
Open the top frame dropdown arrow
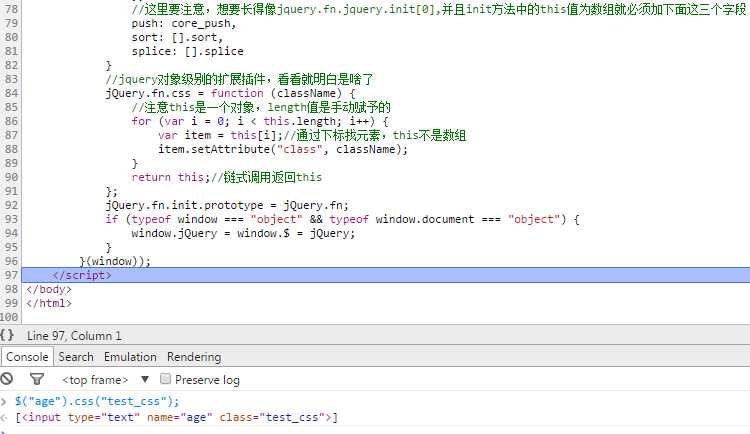[x=145, y=379]
